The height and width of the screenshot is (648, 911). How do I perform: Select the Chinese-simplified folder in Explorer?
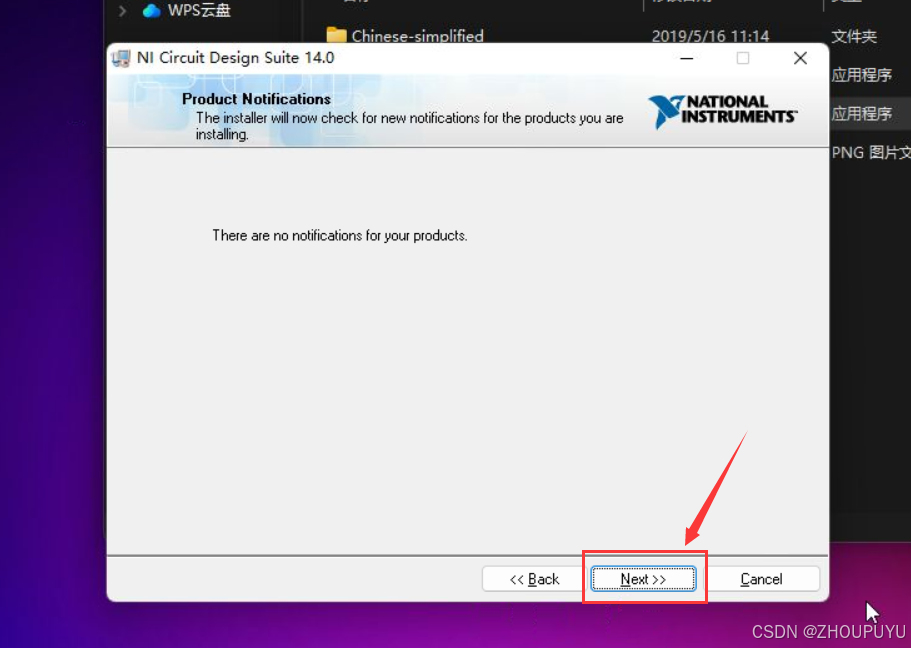point(417,36)
